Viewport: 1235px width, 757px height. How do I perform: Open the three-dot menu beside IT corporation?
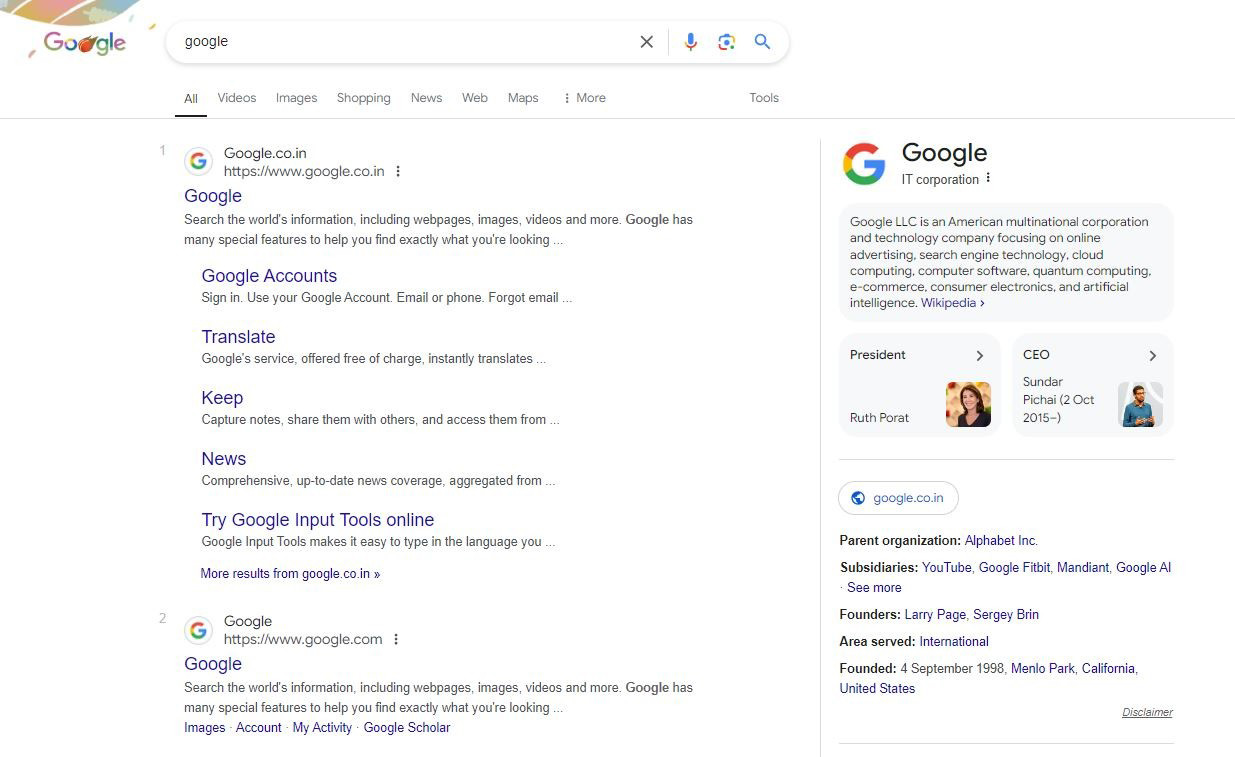(987, 178)
